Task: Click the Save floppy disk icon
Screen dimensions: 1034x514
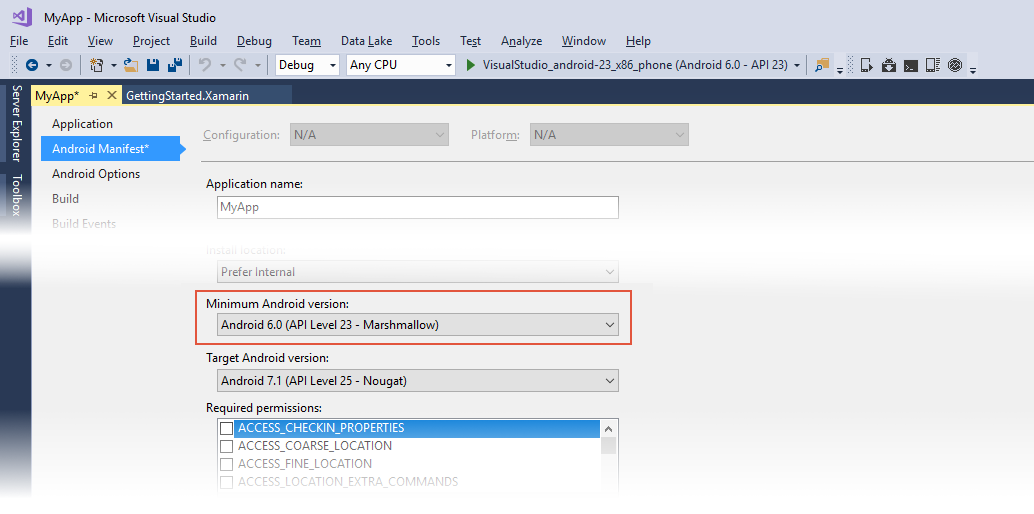Action: click(153, 65)
